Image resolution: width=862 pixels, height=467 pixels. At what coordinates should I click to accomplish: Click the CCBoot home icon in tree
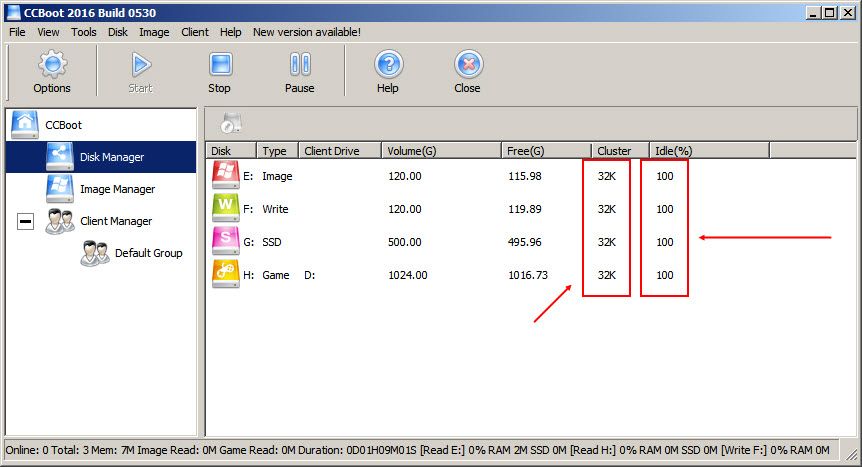[x=25, y=125]
